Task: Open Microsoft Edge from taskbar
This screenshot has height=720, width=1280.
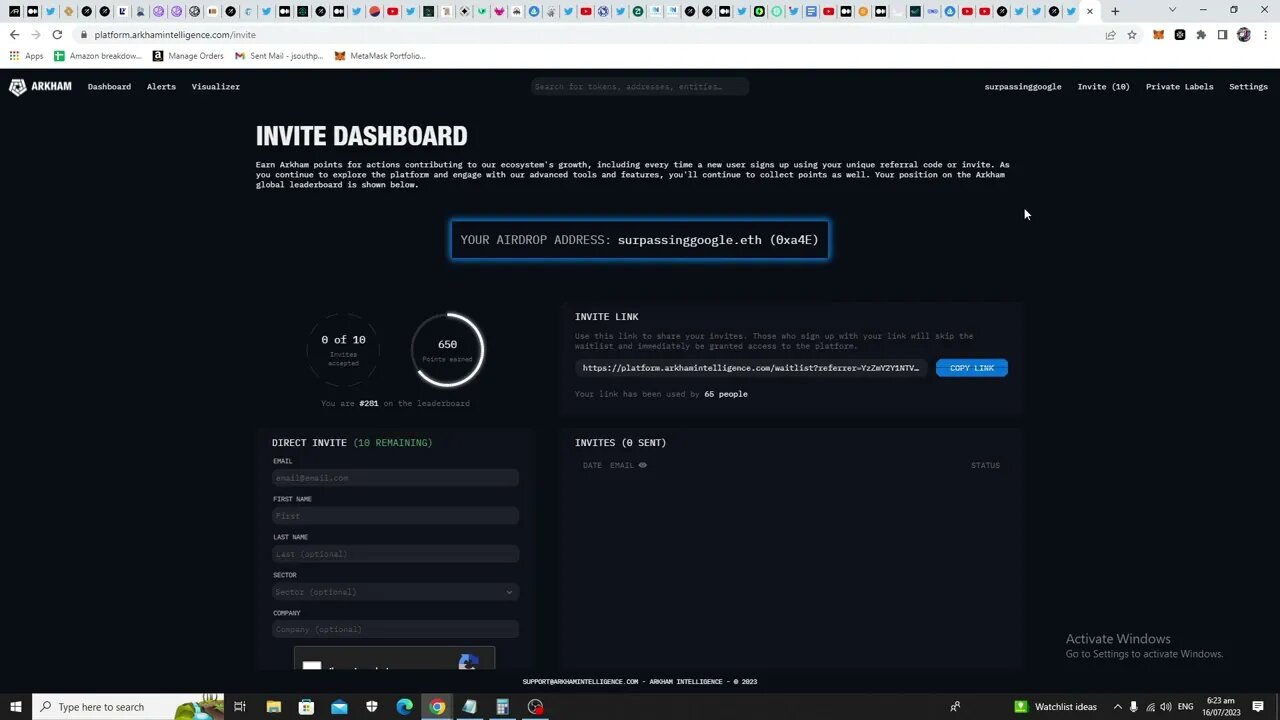Action: [x=404, y=707]
